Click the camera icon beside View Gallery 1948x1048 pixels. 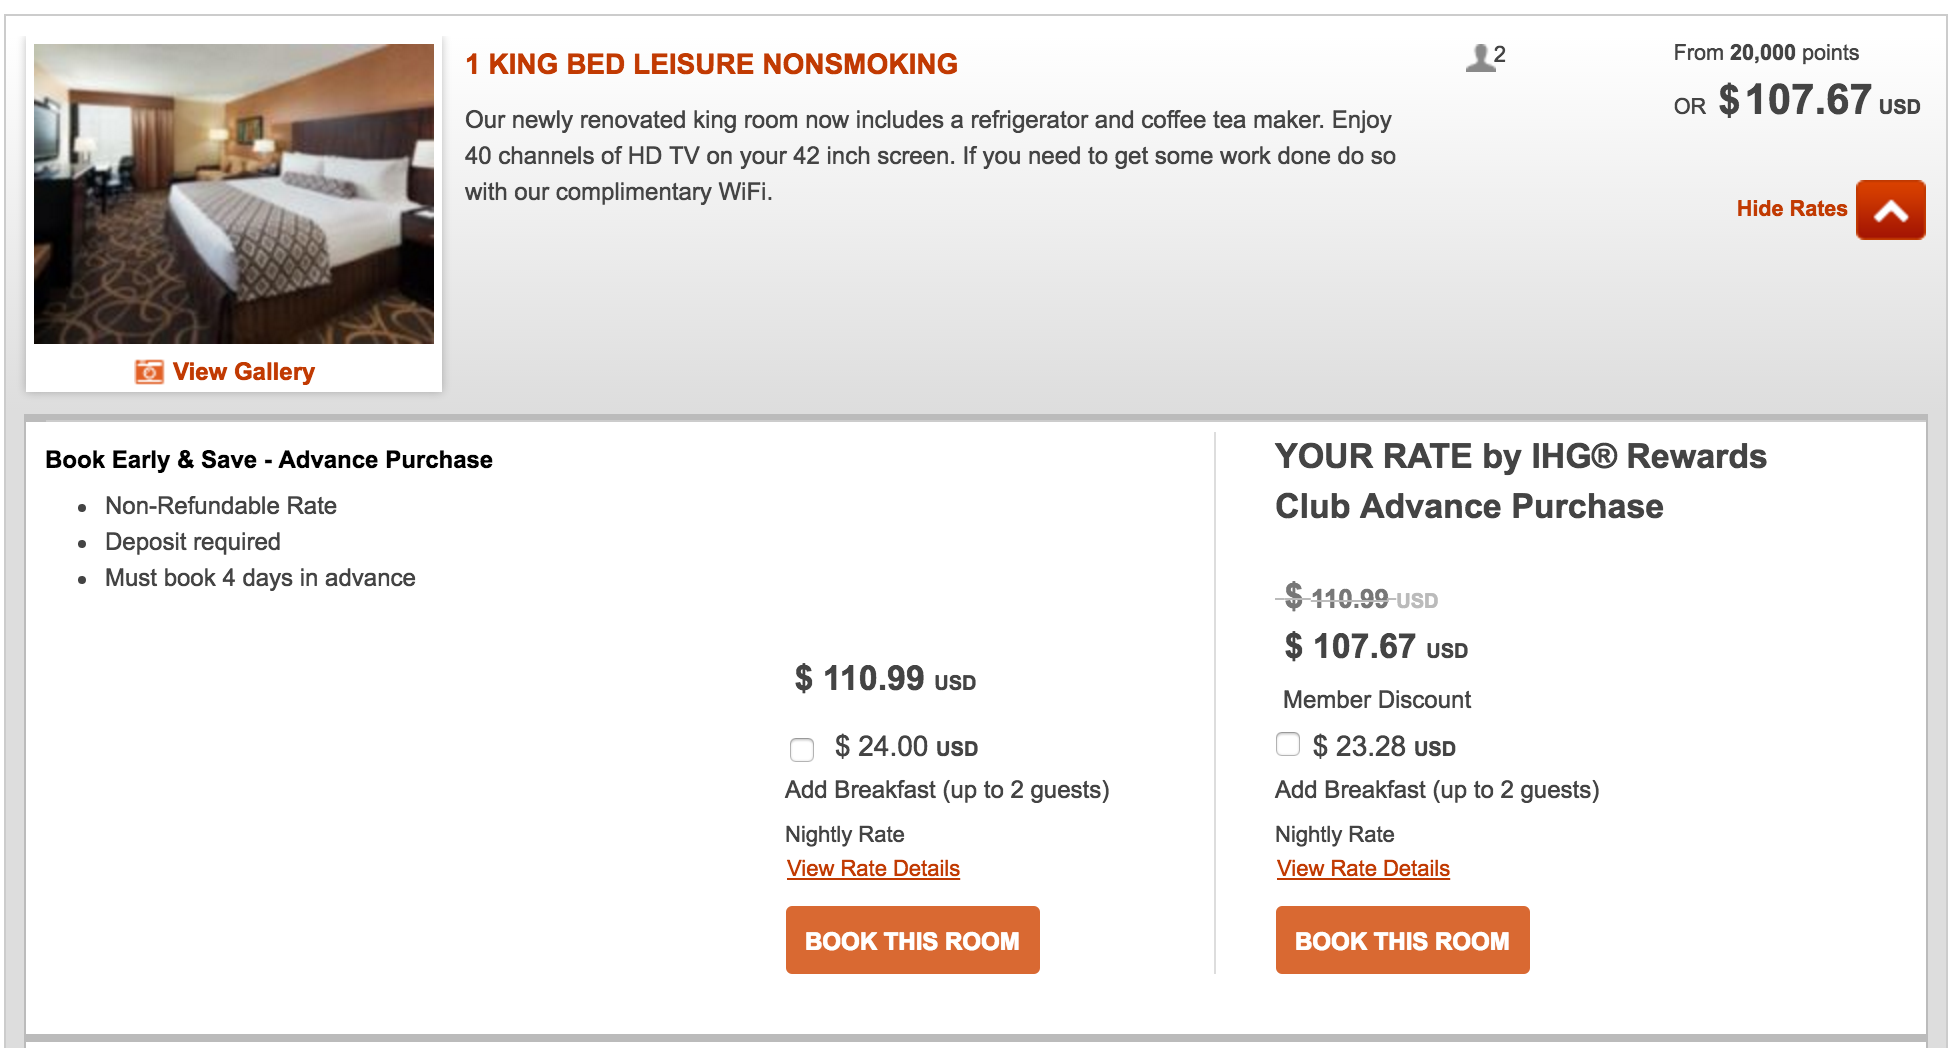pyautogui.click(x=149, y=372)
